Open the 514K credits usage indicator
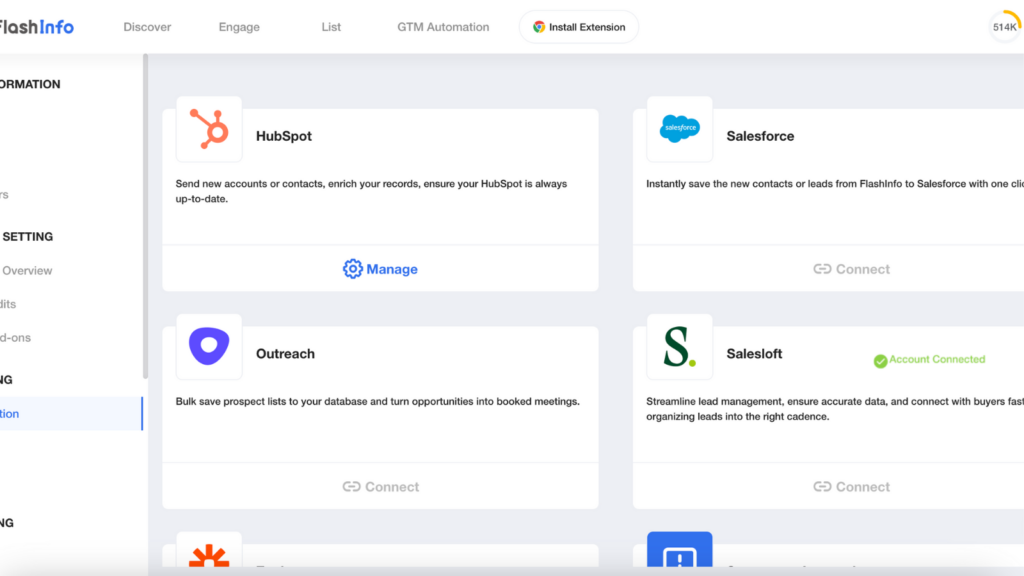Viewport: 1024px width, 576px height. point(1004,27)
